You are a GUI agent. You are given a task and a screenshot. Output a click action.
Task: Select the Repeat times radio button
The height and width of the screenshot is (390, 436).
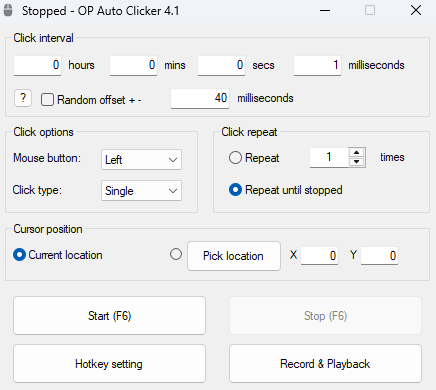(x=235, y=158)
